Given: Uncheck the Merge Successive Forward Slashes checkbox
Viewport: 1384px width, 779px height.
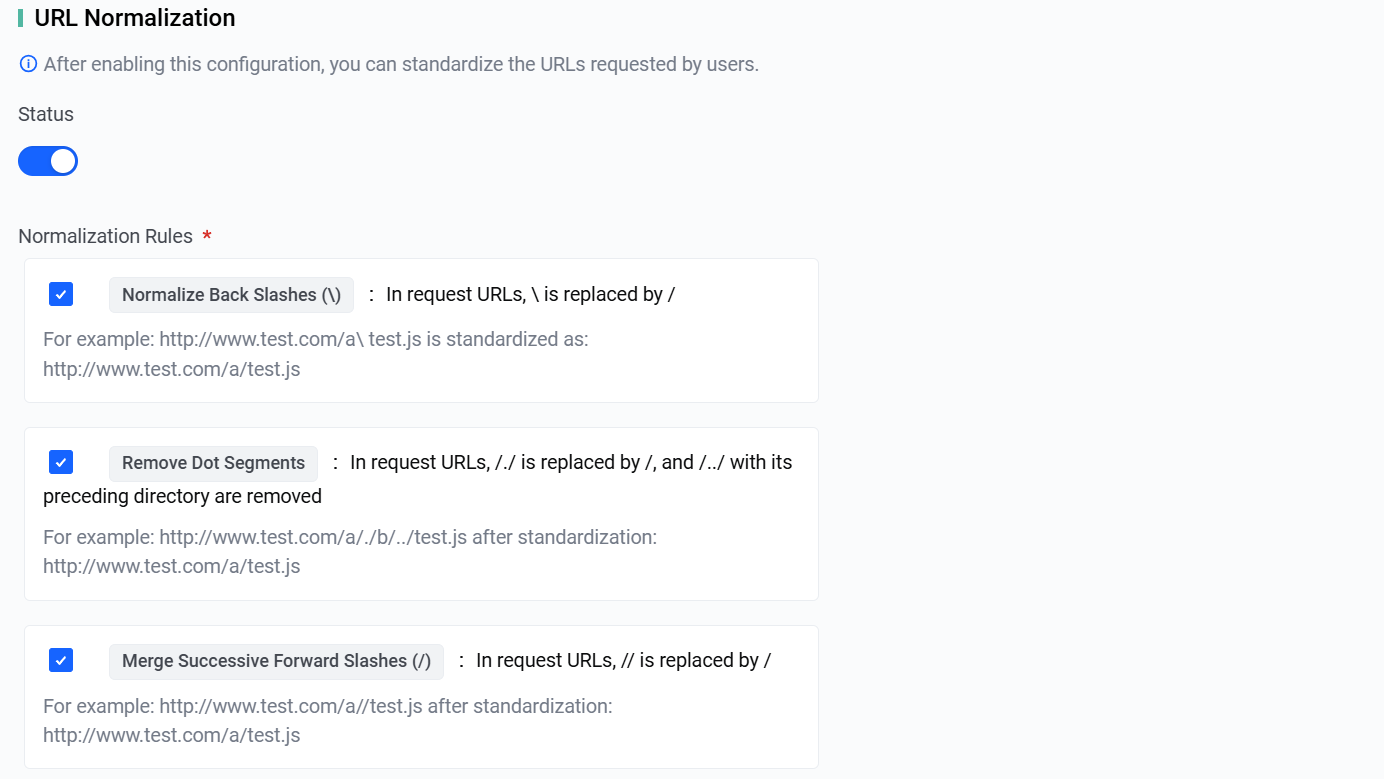Looking at the screenshot, I should pyautogui.click(x=61, y=660).
